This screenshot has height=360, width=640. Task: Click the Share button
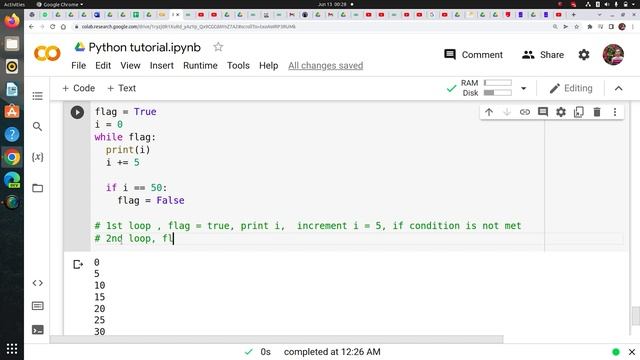(x=543, y=55)
